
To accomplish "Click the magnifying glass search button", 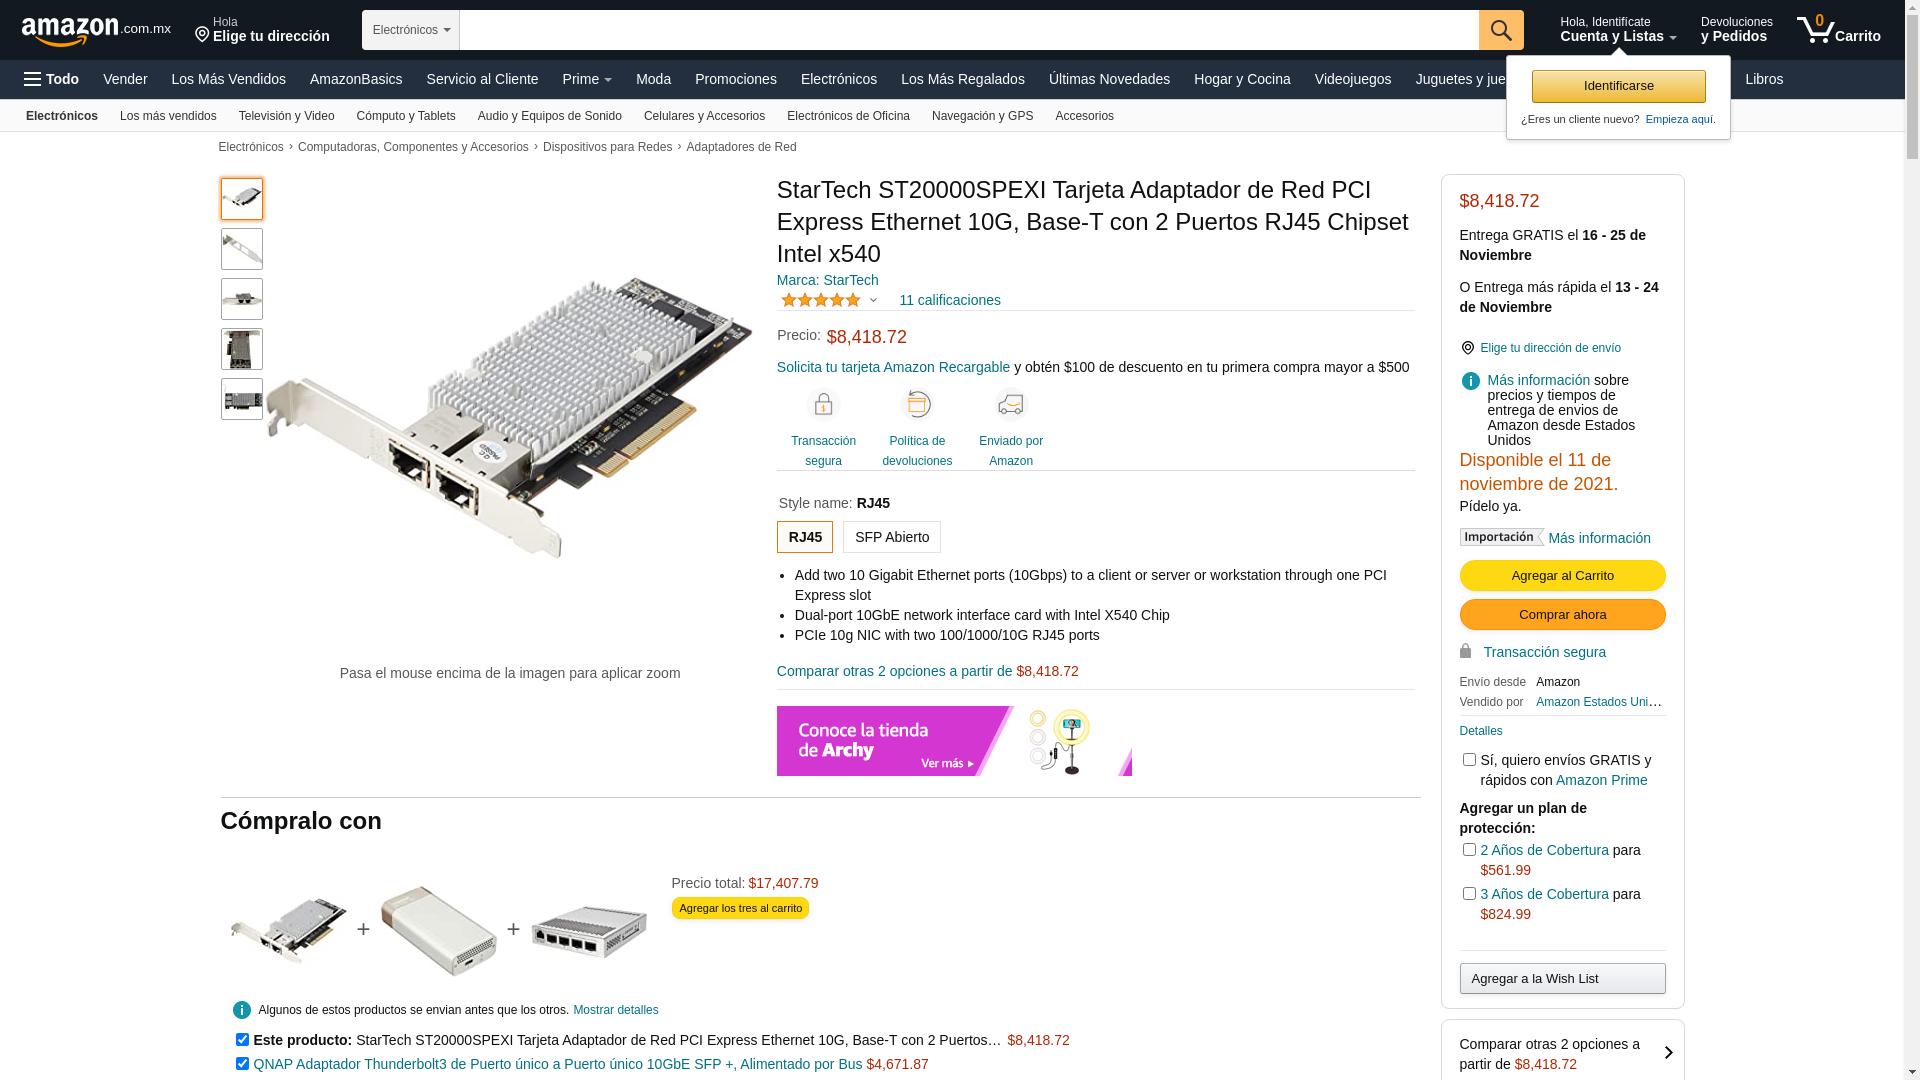I will [x=1500, y=30].
